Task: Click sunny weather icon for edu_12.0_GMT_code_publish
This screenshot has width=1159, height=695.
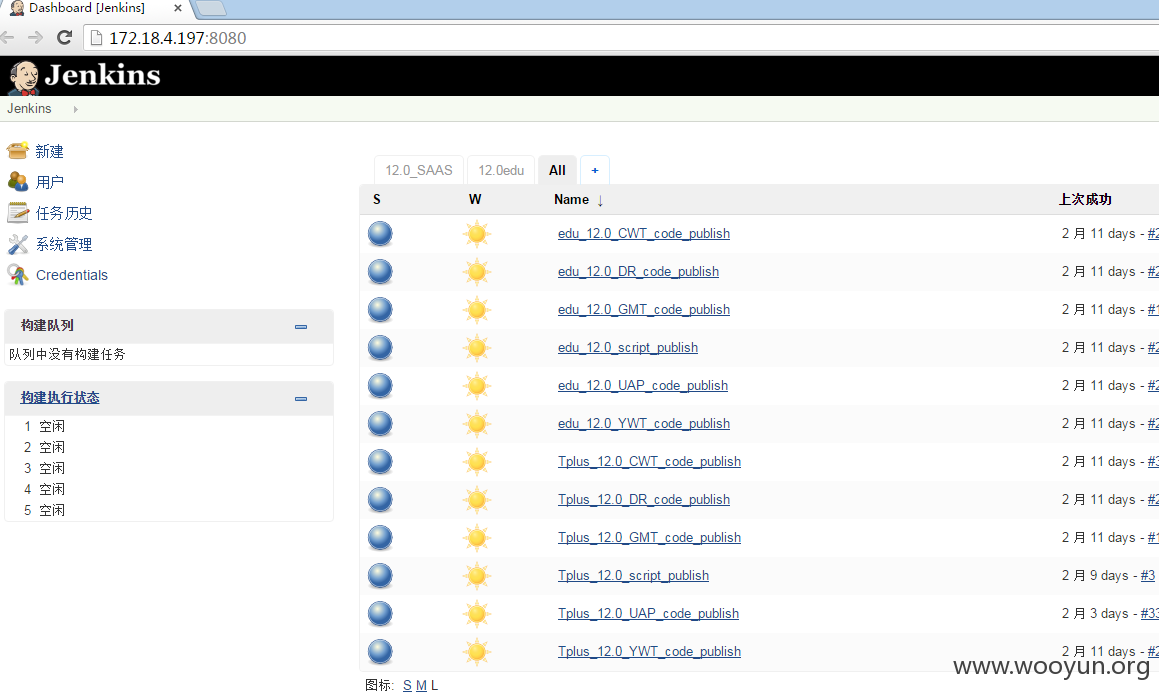Action: (477, 309)
